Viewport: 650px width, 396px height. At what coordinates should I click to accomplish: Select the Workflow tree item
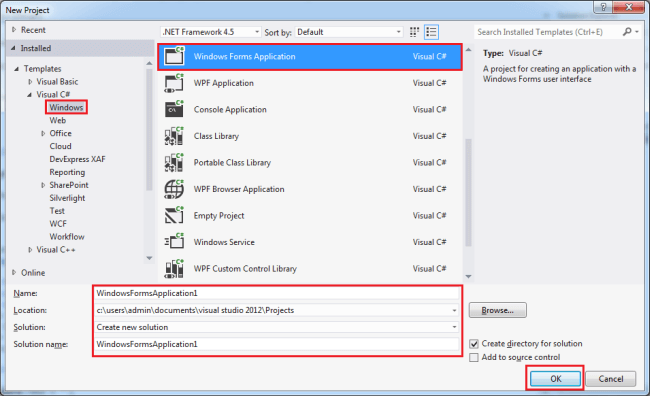point(67,237)
